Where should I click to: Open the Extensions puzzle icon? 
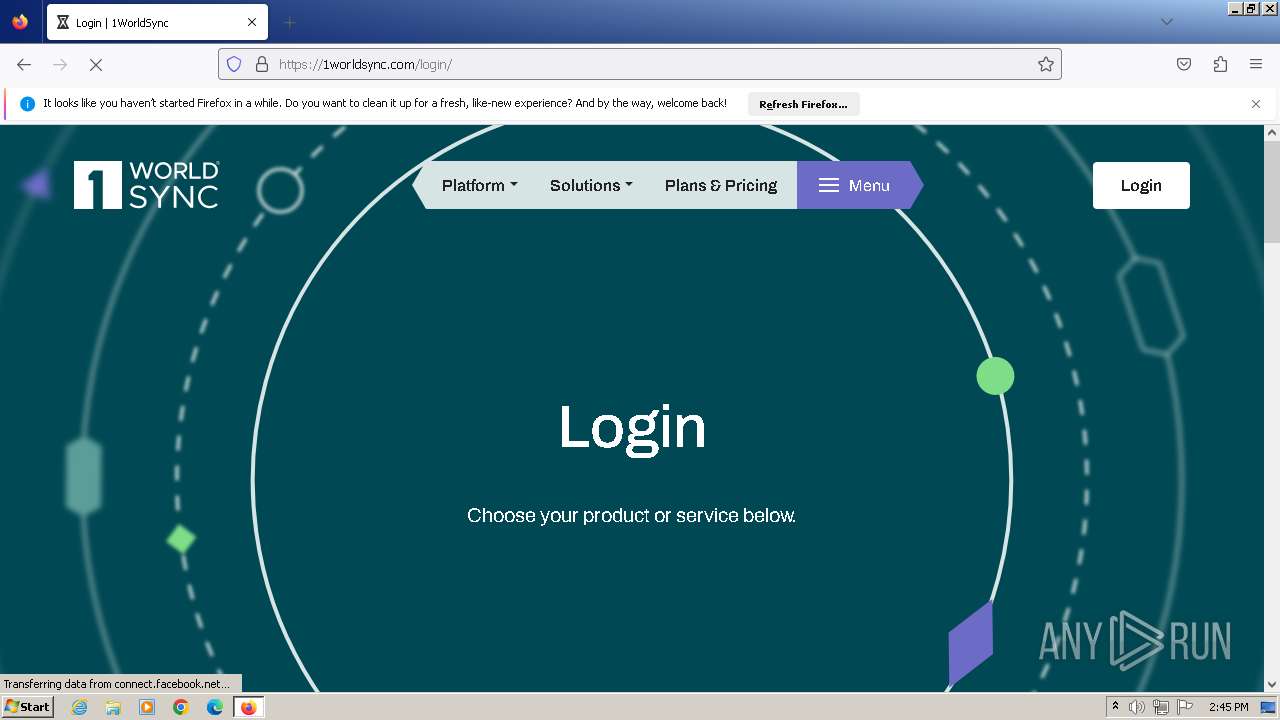coord(1220,64)
